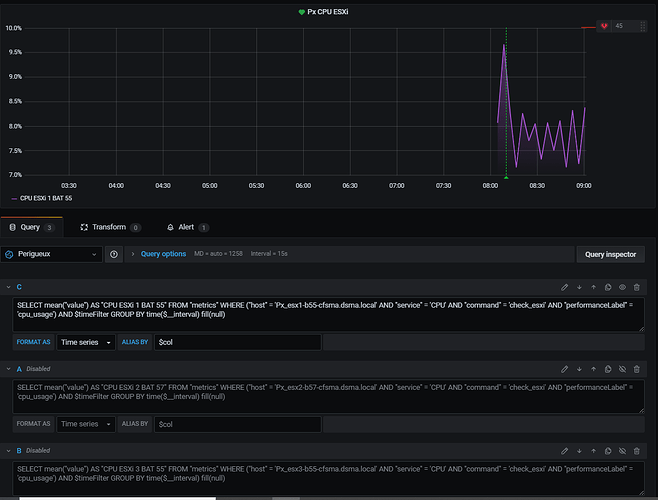Move query C down
Image resolution: width=658 pixels, height=500 pixels.
click(579, 287)
